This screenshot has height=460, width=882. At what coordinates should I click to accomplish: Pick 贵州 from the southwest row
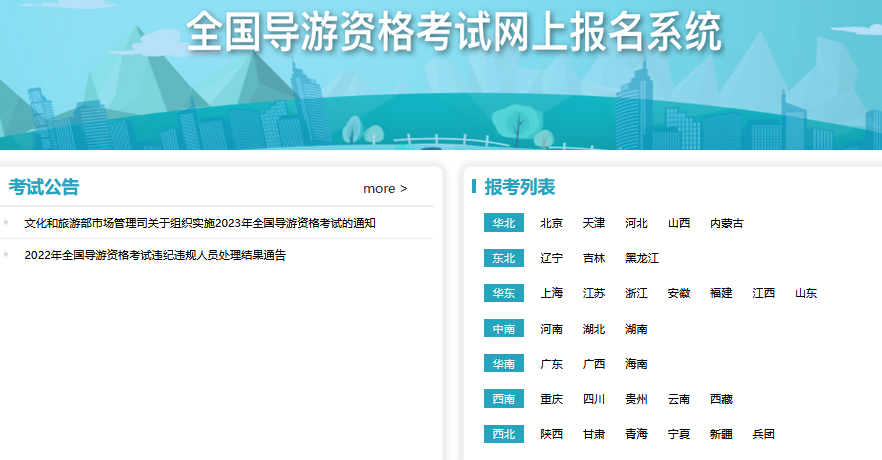(636, 399)
